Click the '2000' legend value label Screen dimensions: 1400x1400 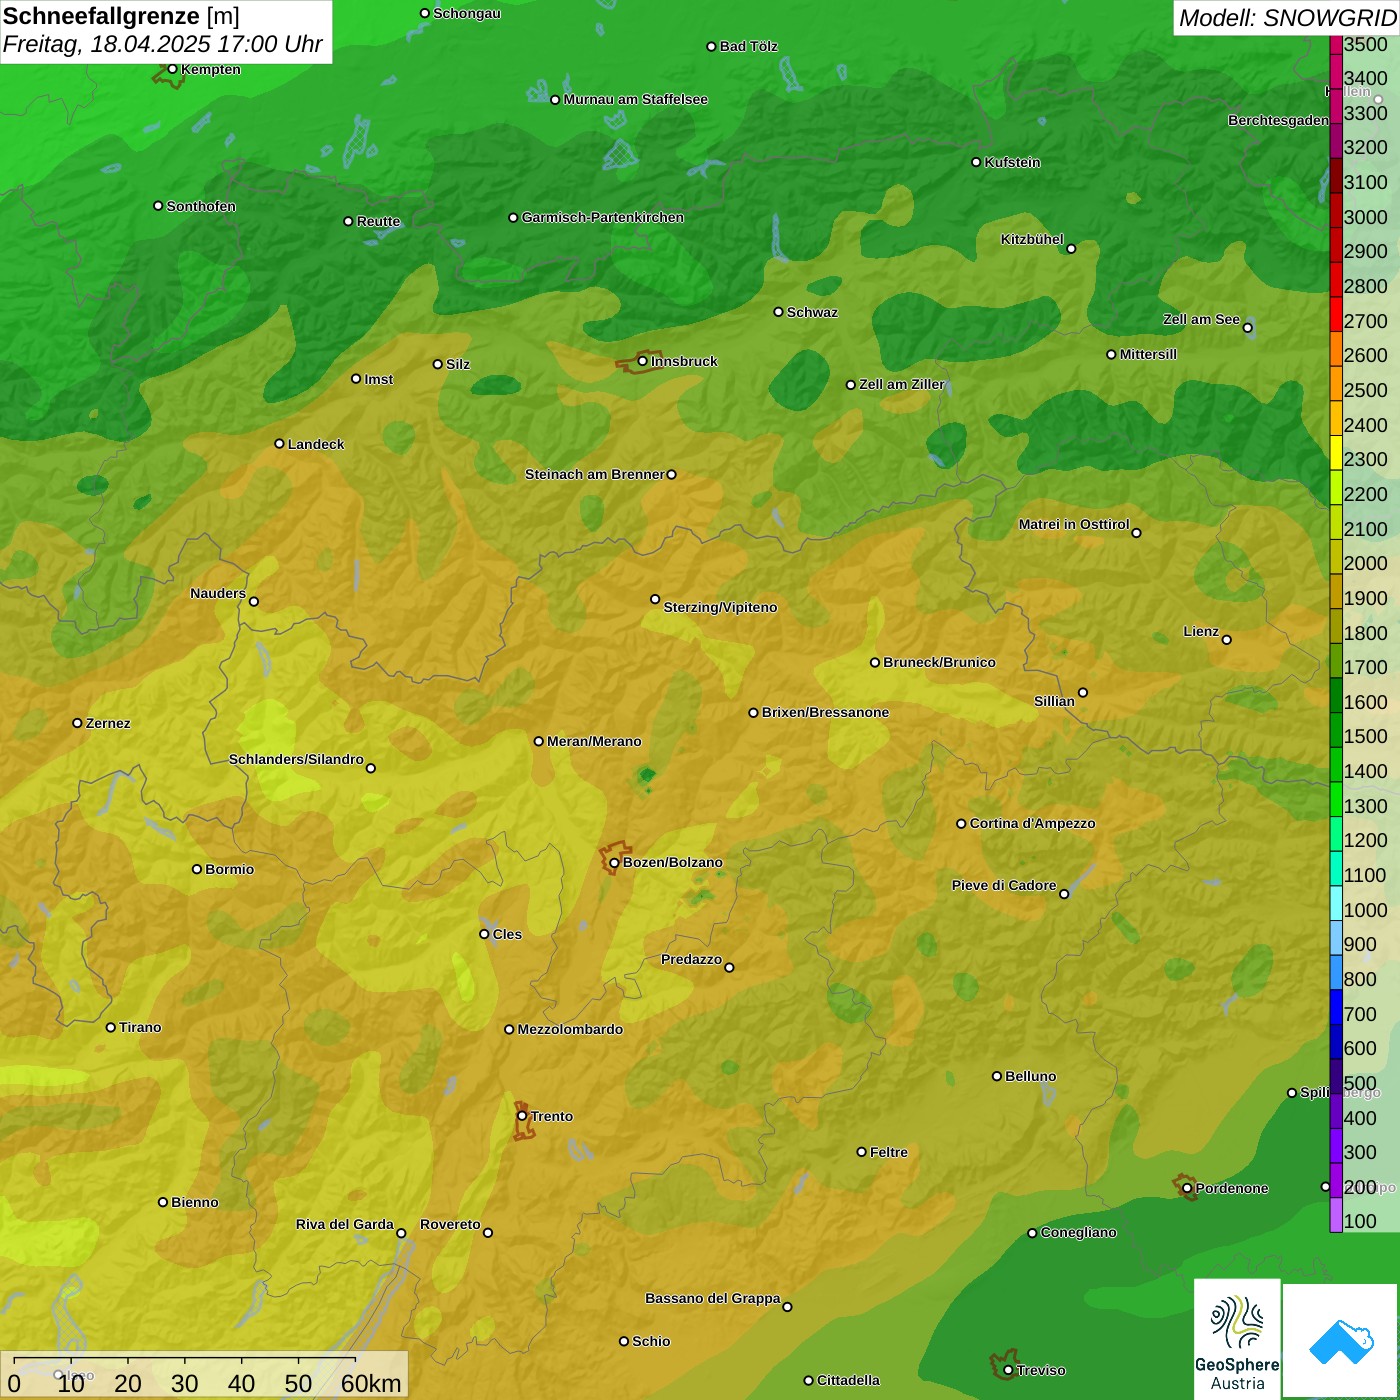coord(1366,563)
